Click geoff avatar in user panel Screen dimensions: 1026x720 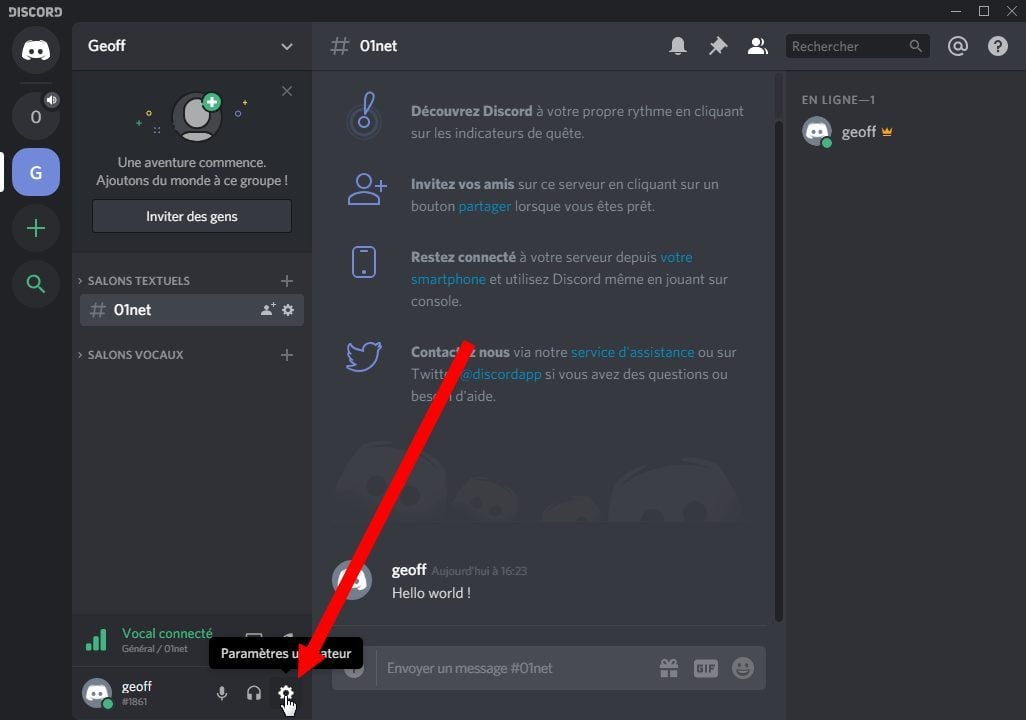(x=97, y=693)
